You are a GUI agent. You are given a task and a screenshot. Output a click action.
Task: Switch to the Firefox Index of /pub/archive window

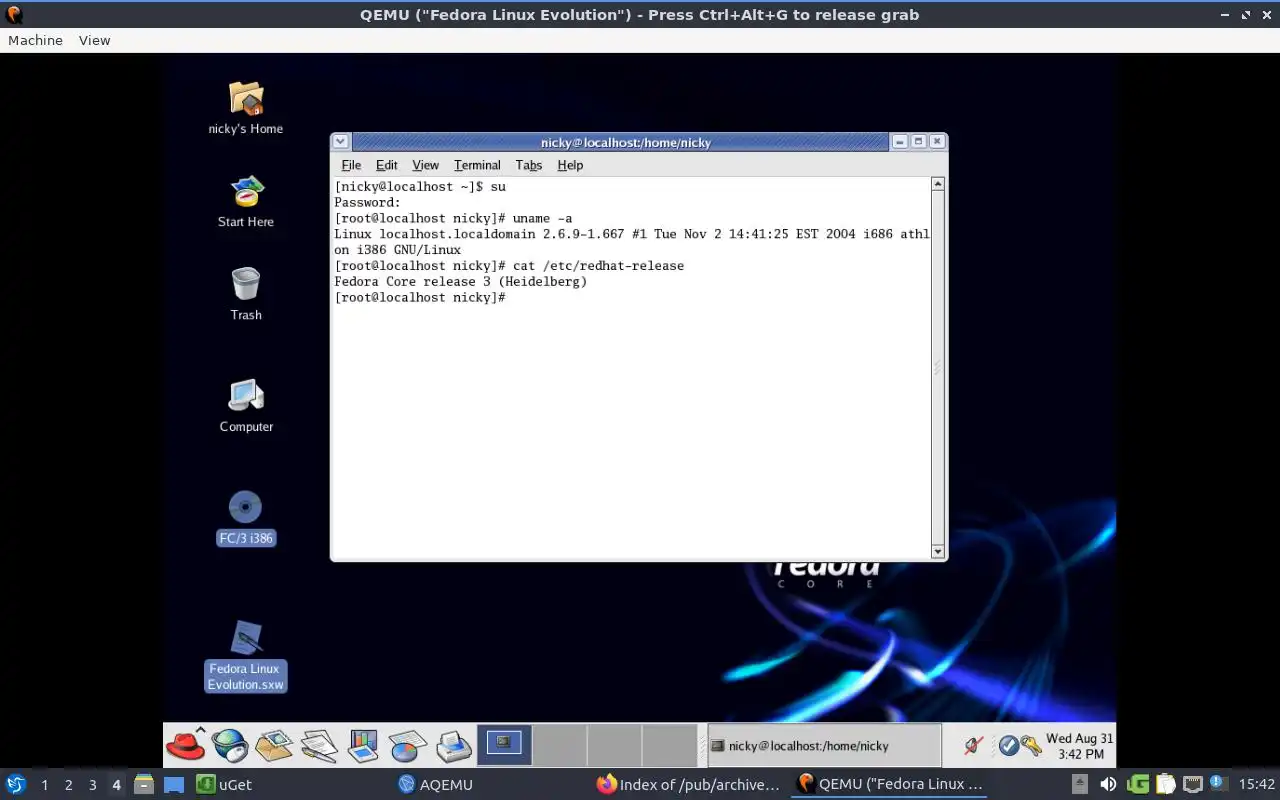pos(688,784)
